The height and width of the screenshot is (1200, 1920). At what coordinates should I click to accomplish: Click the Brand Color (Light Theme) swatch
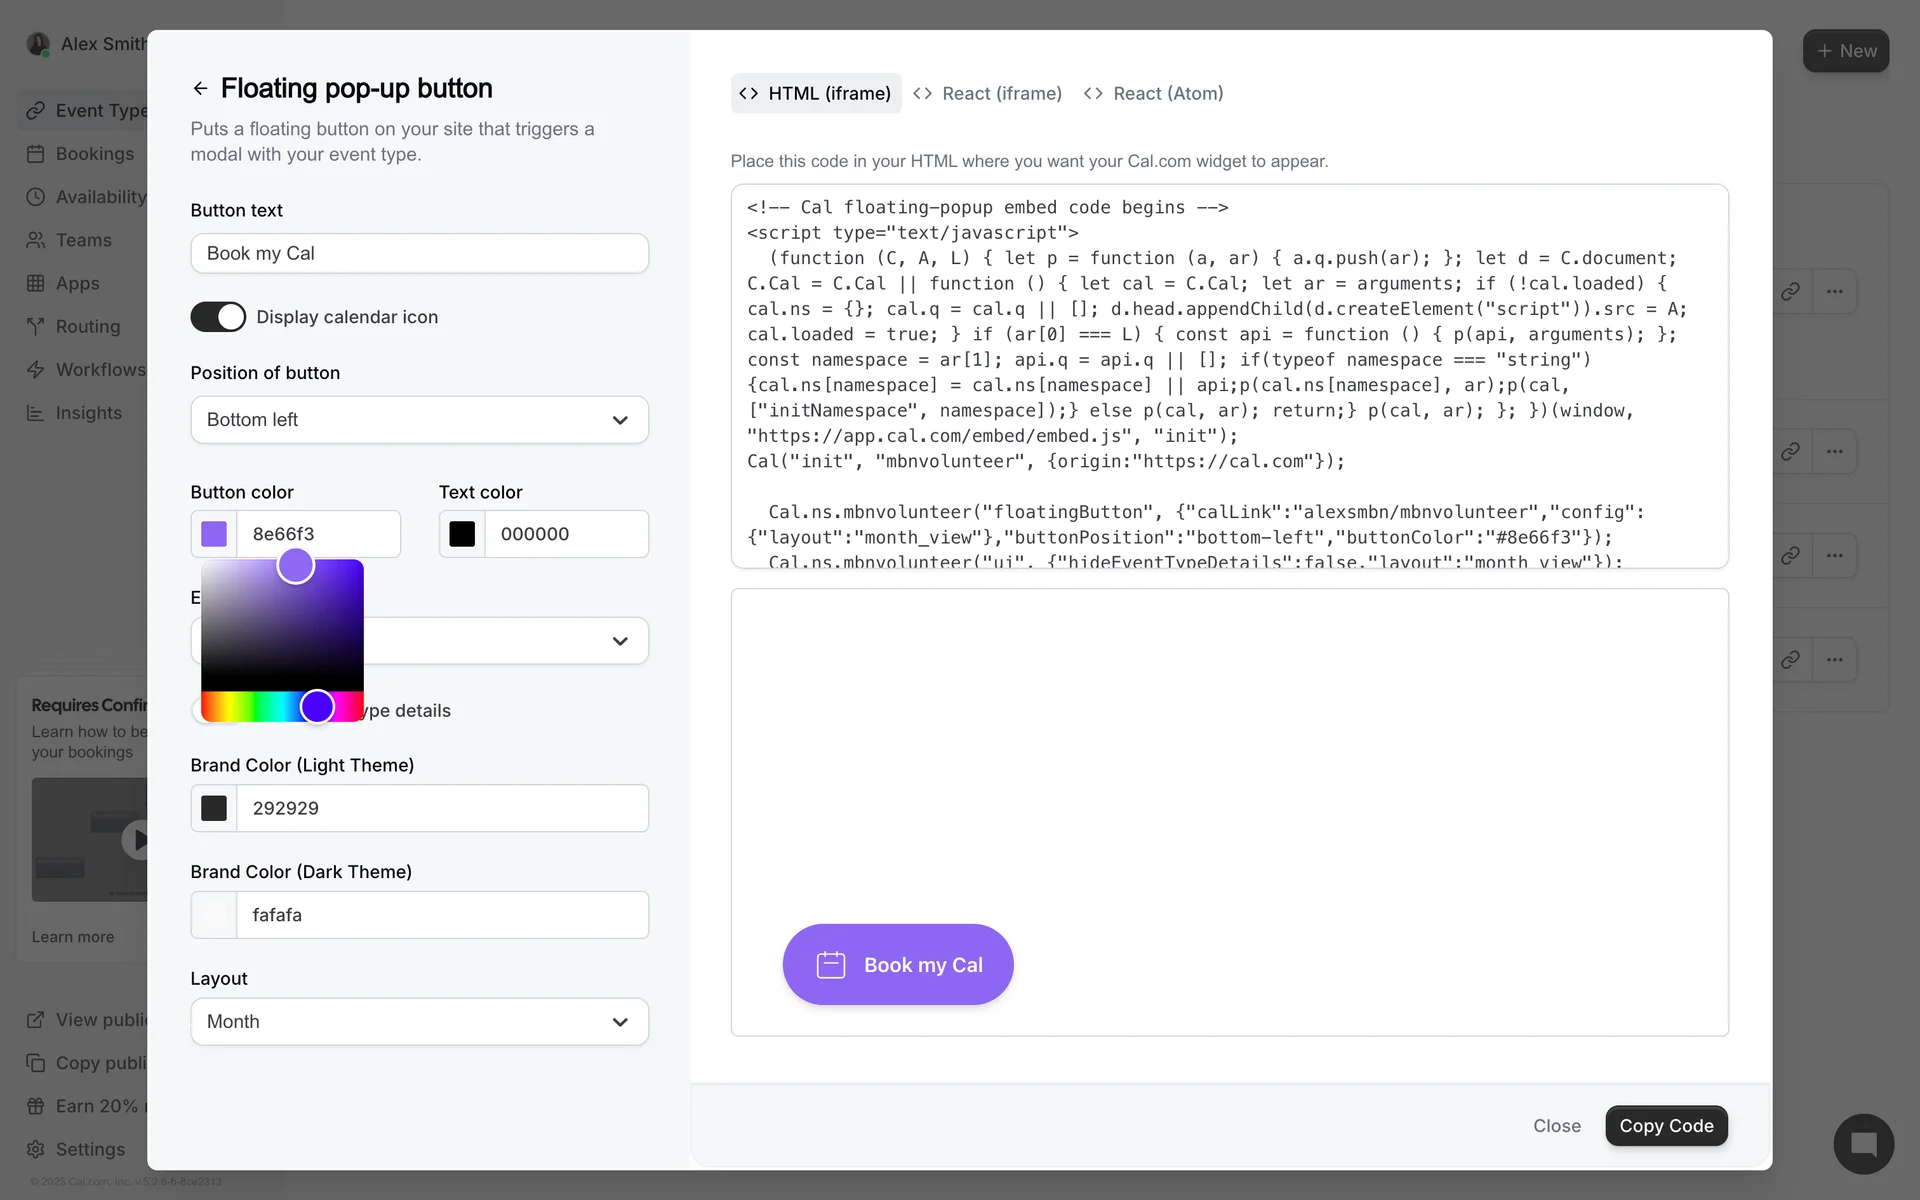[x=214, y=808]
